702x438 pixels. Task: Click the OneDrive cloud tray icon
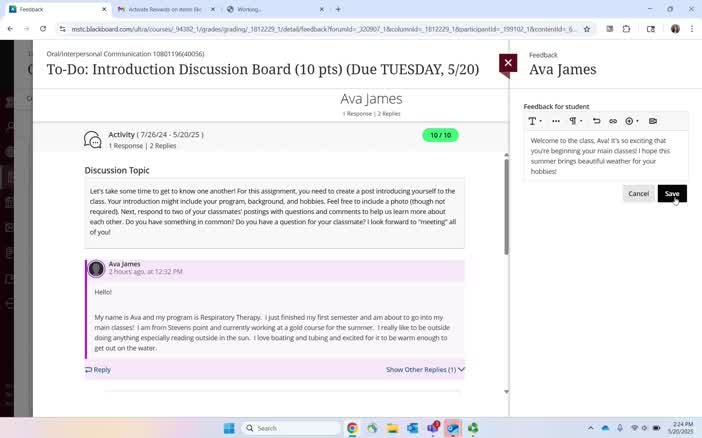point(605,428)
